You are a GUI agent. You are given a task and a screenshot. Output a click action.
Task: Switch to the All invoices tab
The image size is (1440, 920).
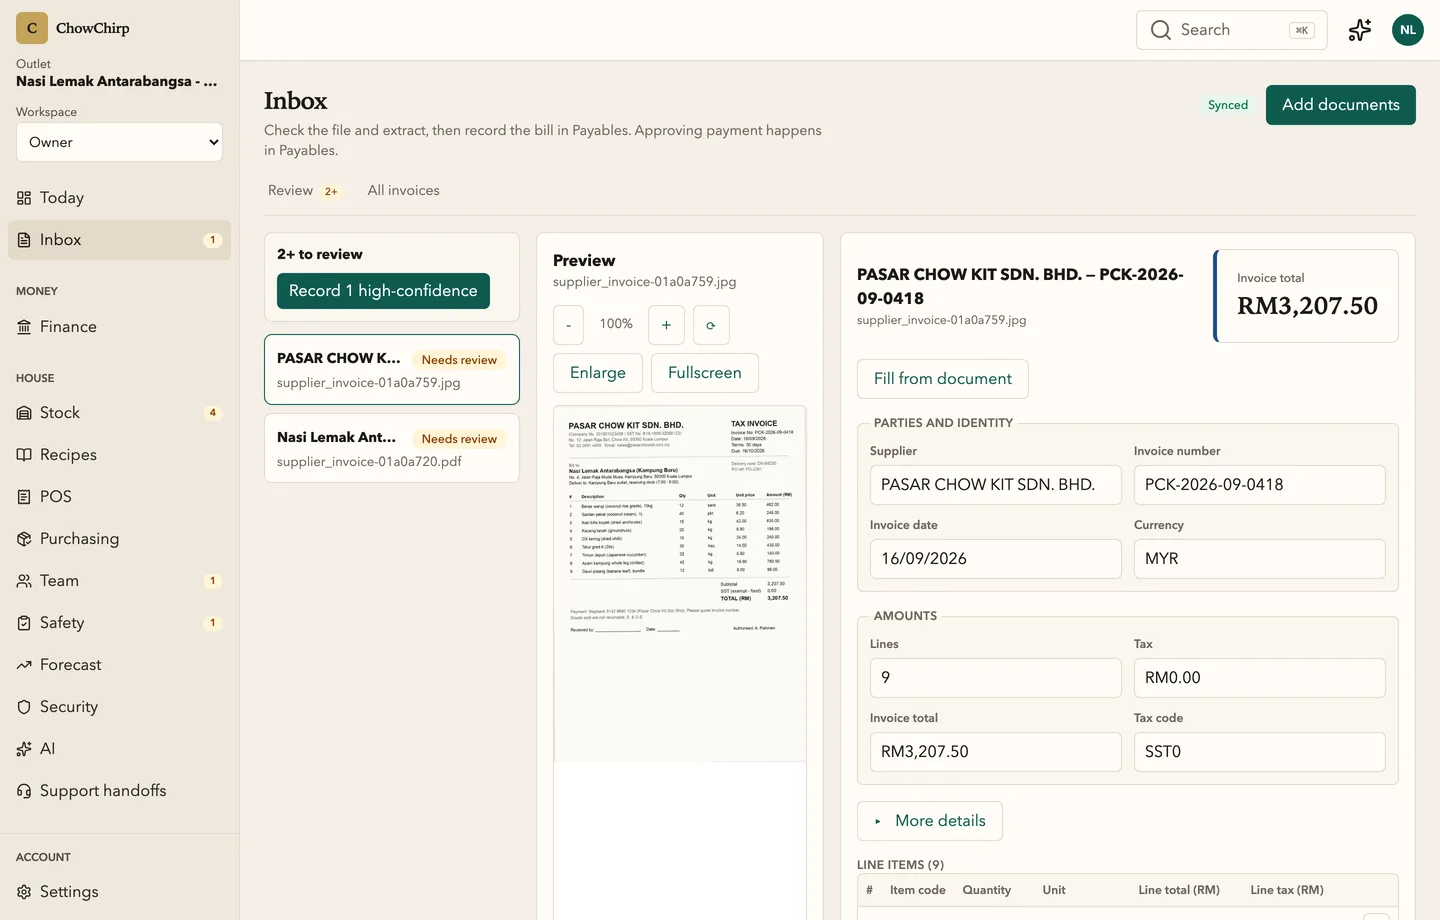click(404, 191)
